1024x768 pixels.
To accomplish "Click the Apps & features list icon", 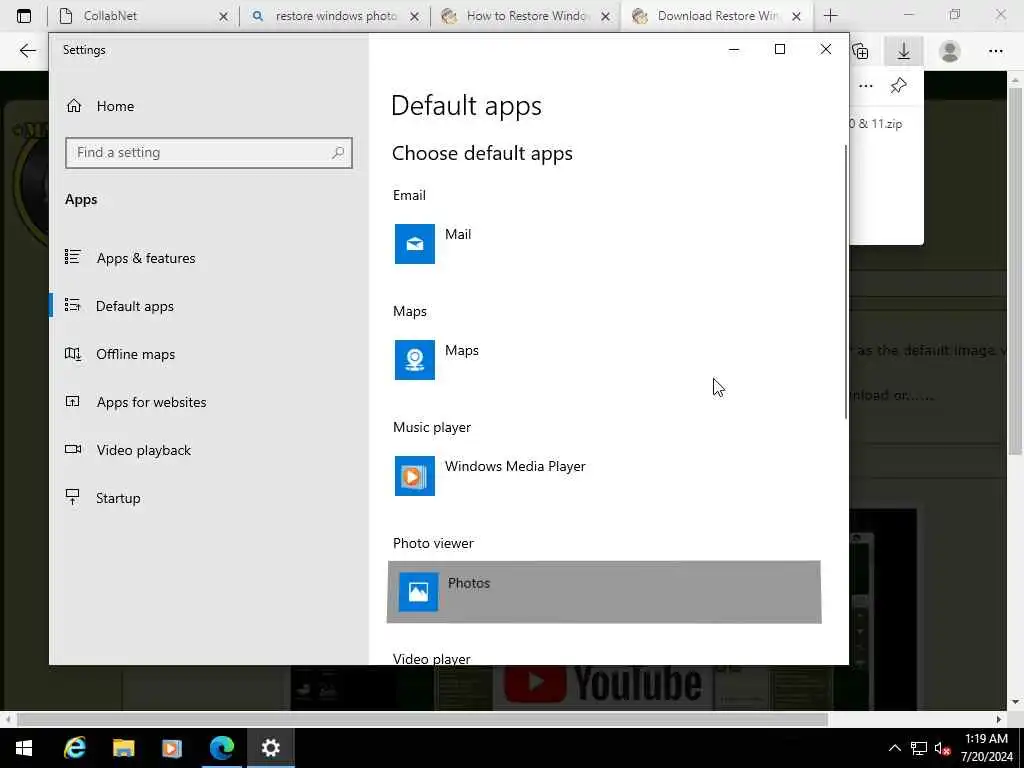I will pos(72,257).
